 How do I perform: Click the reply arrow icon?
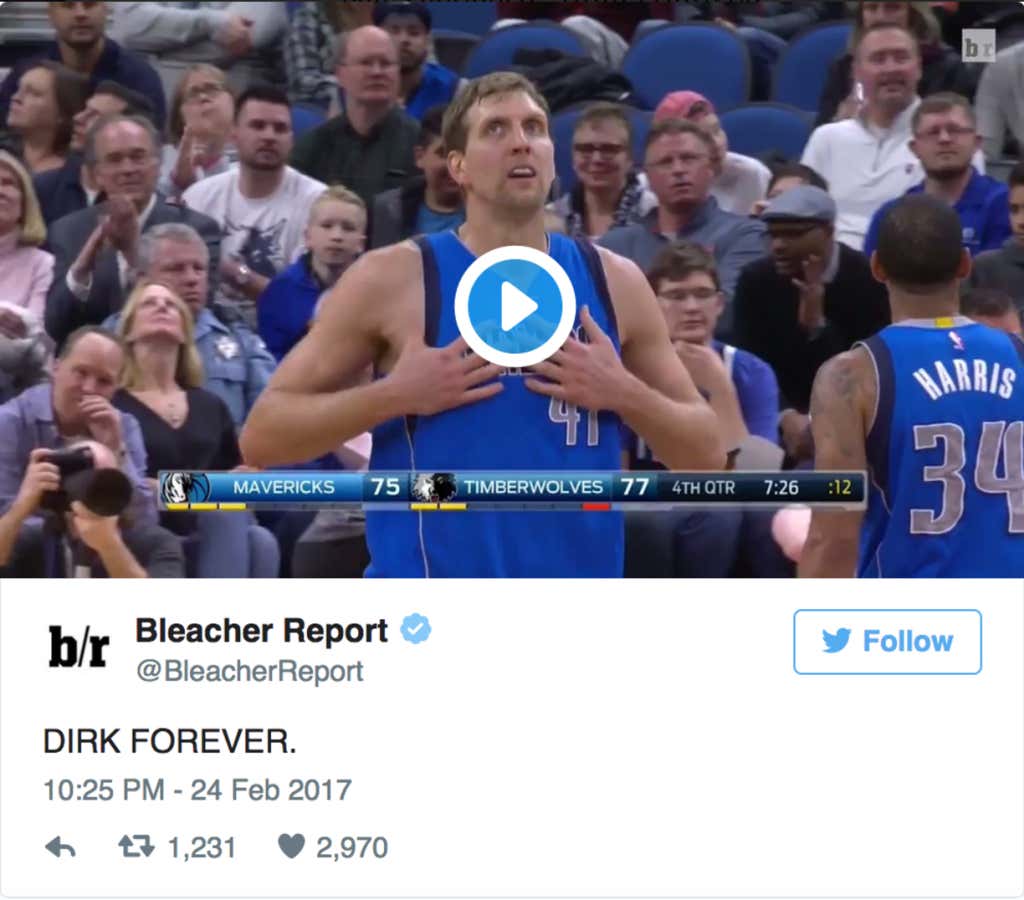61,847
